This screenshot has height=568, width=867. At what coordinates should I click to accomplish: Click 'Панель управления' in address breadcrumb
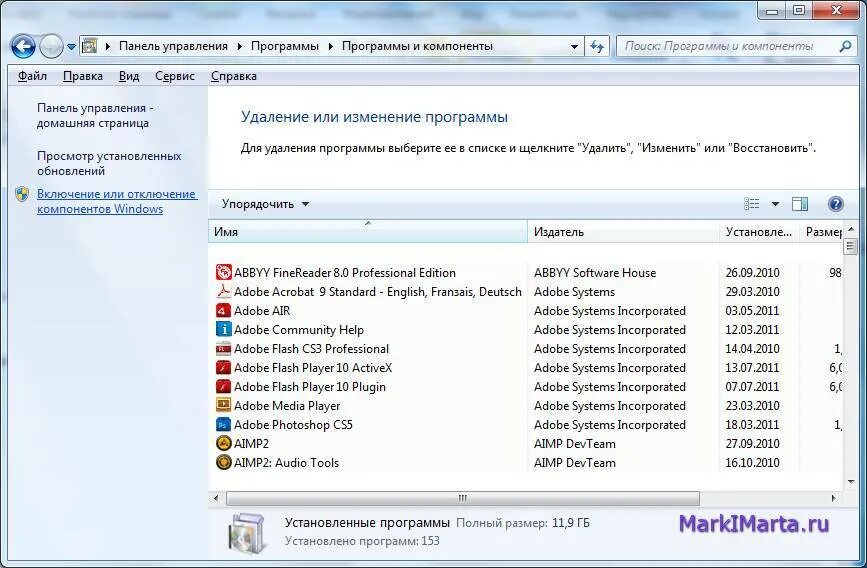tap(173, 46)
